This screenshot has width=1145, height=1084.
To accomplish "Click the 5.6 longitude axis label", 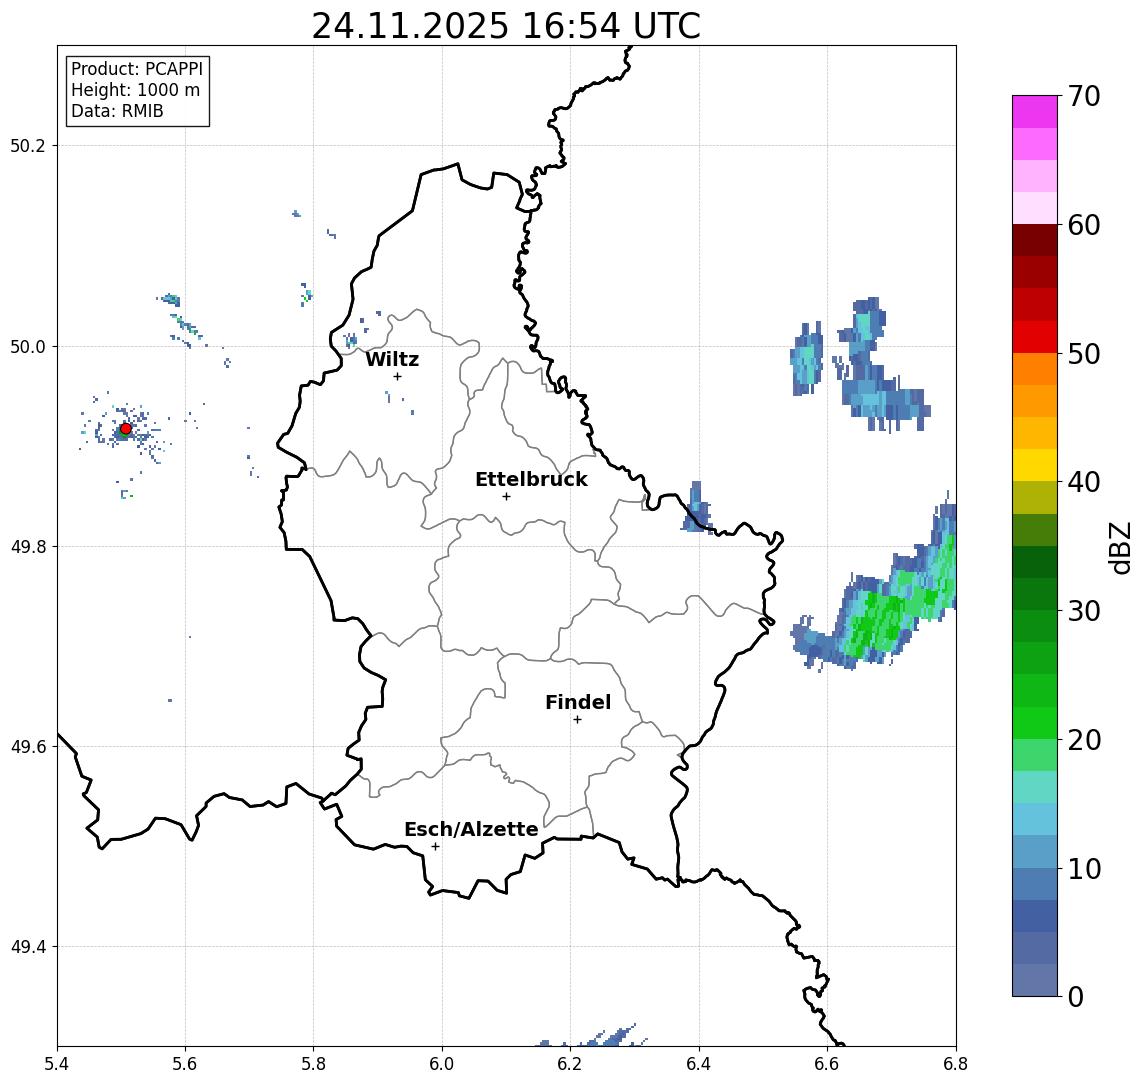I will [x=185, y=1064].
